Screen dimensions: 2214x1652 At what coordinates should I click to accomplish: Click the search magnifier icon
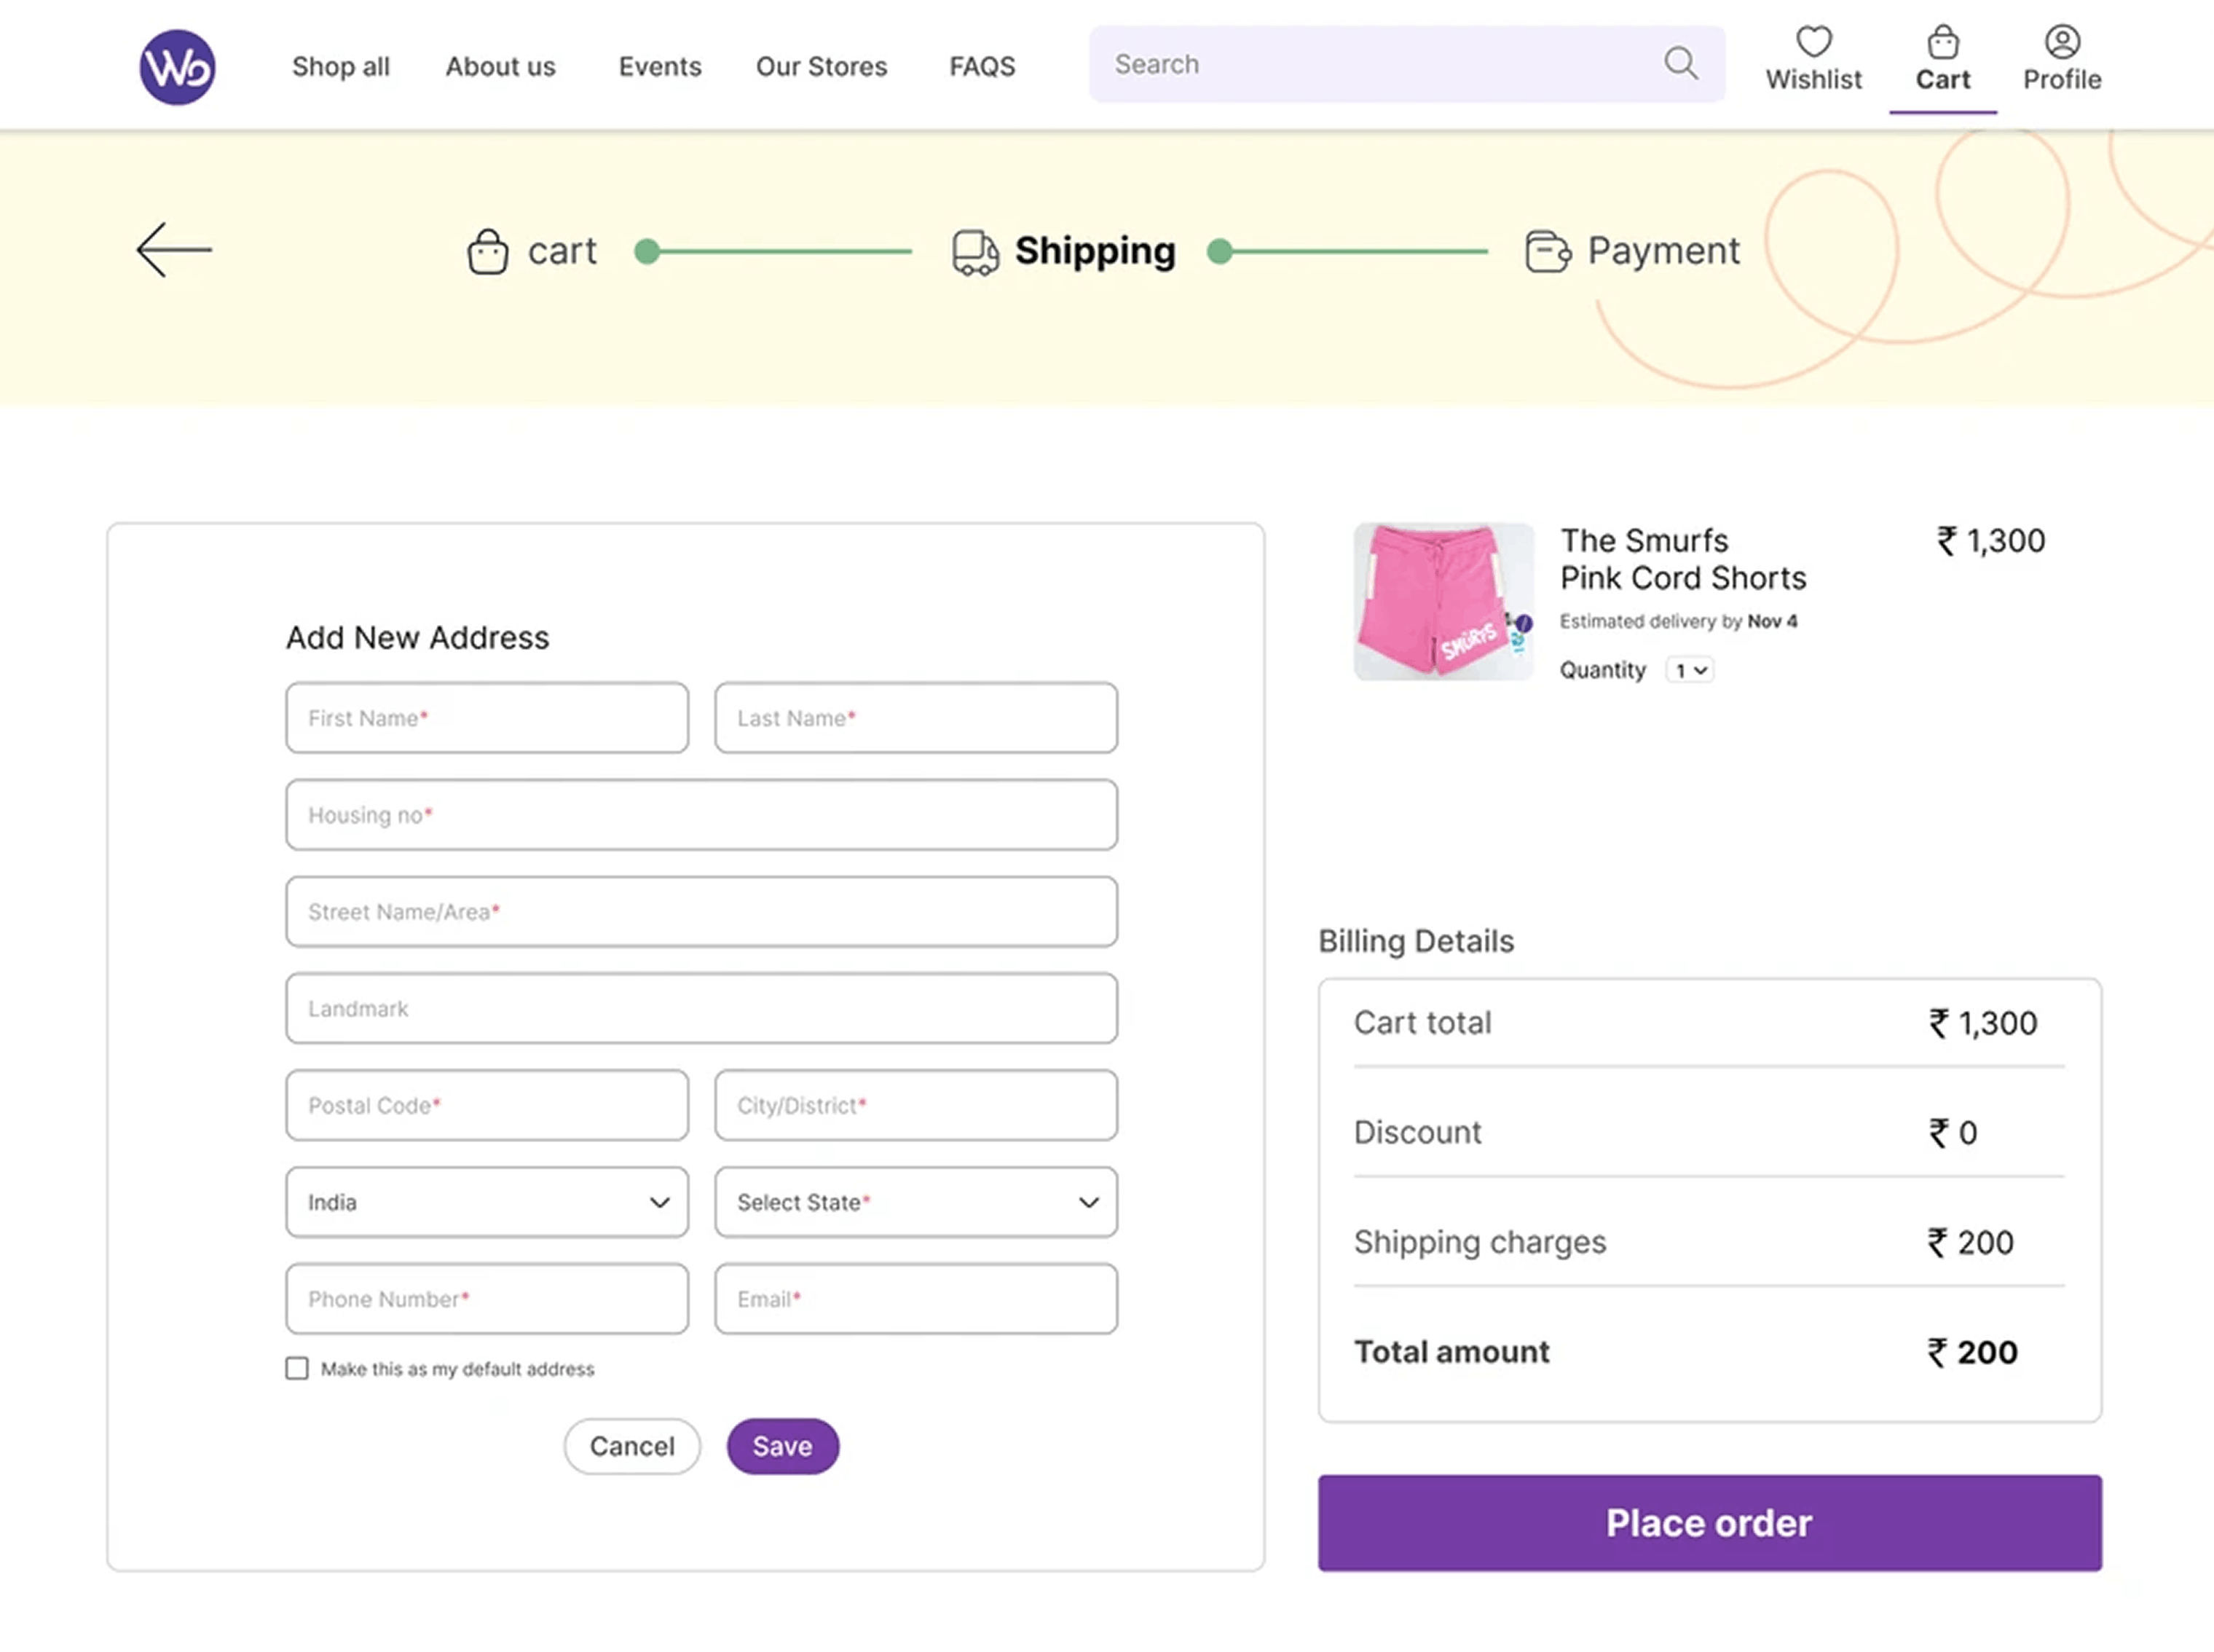[x=1680, y=64]
